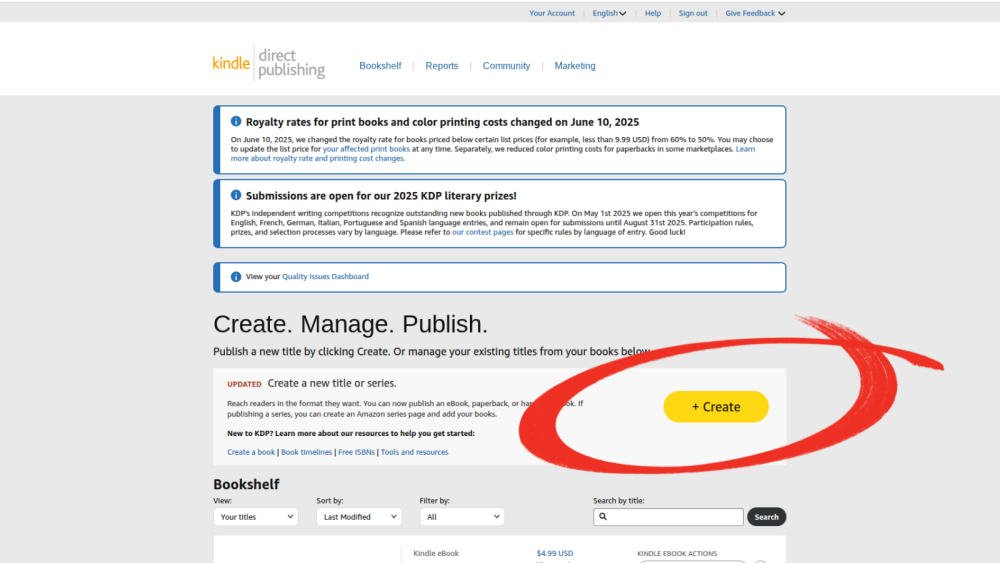Click the info icon beside Submissions are open notice
This screenshot has width=1000, height=563.
pos(236,195)
